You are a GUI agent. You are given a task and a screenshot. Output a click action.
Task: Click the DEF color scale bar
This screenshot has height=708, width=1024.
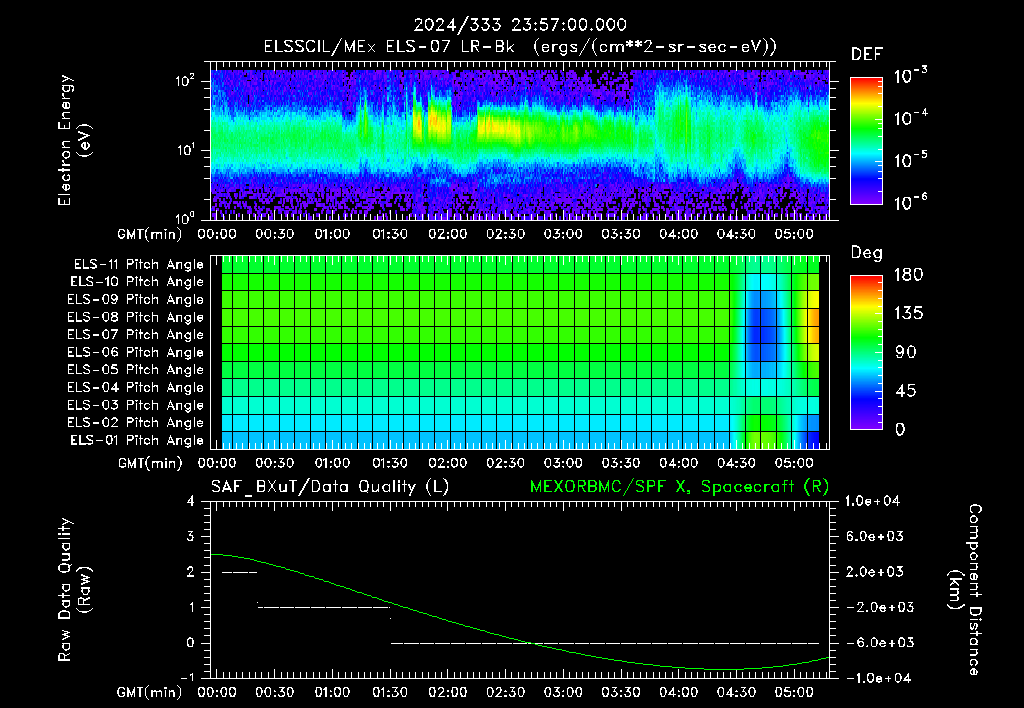[x=866, y=140]
